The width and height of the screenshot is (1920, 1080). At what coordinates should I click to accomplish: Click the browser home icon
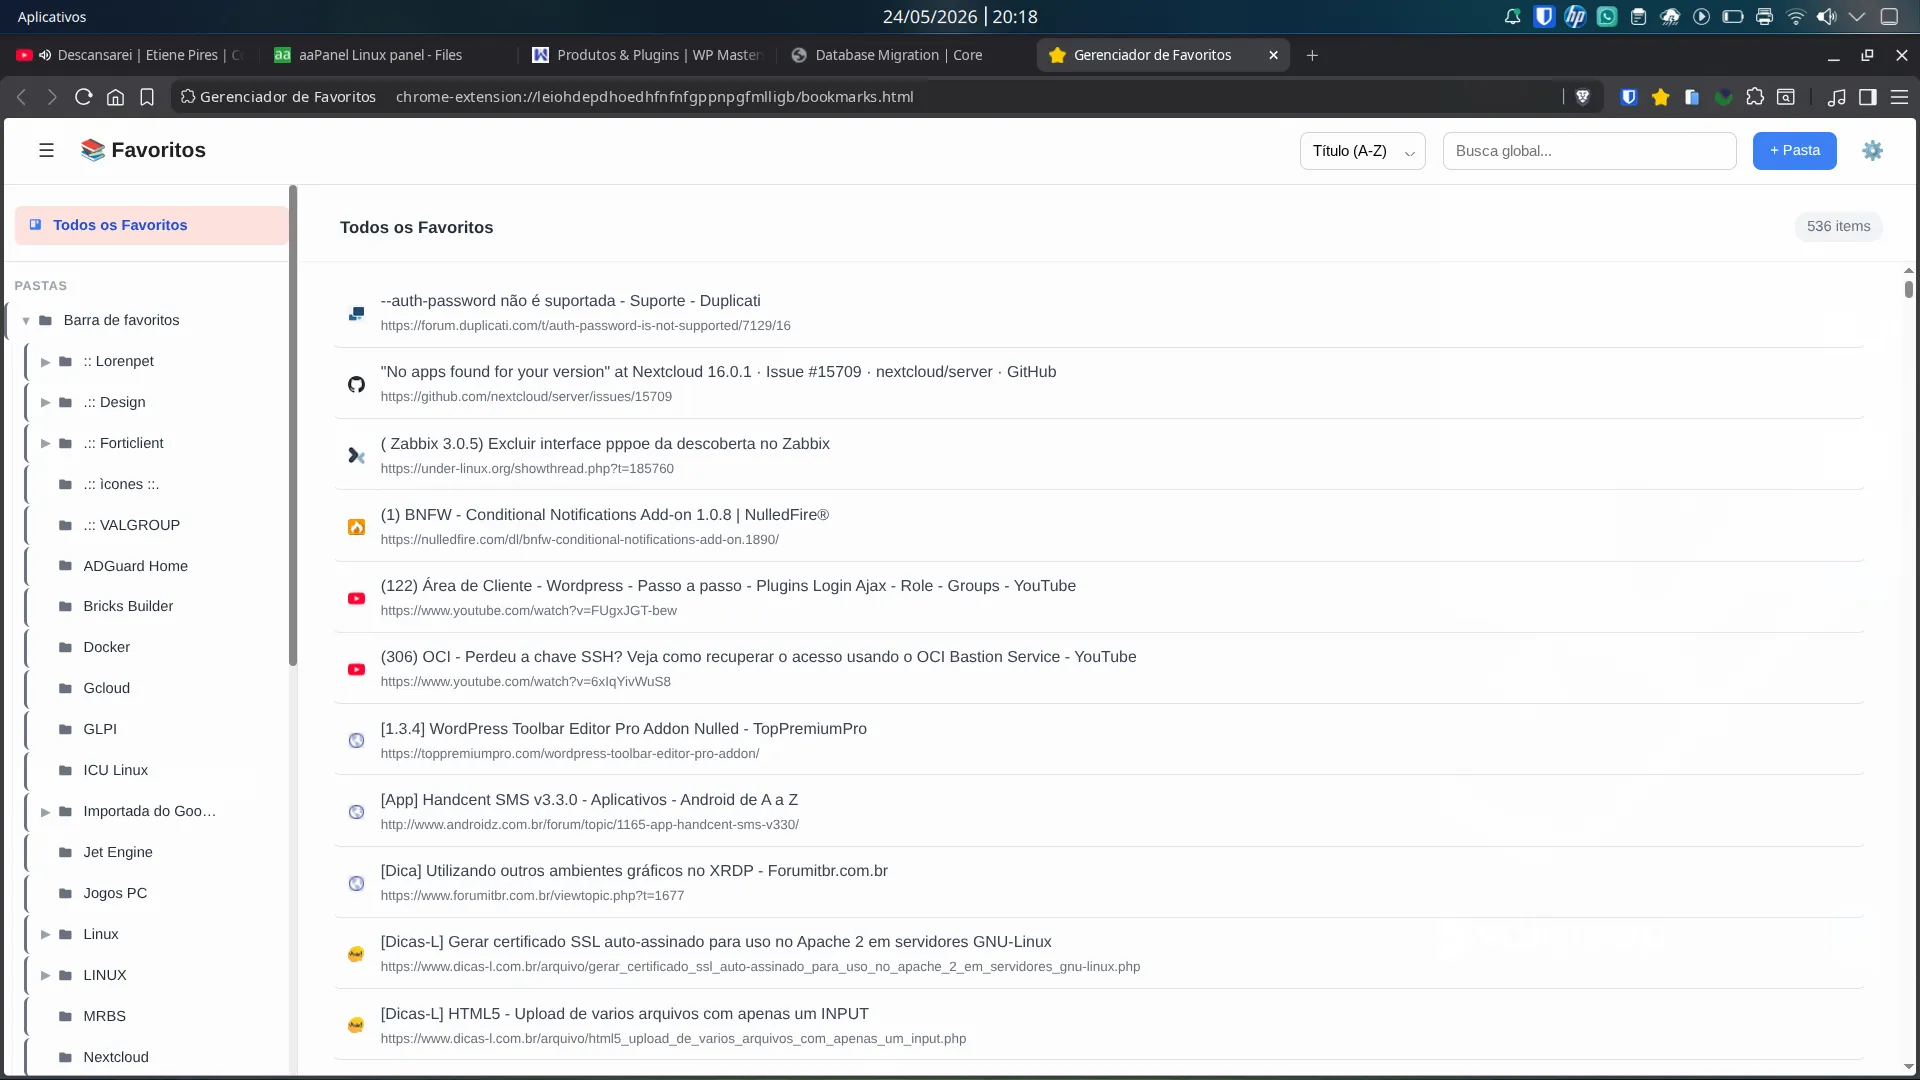[116, 97]
